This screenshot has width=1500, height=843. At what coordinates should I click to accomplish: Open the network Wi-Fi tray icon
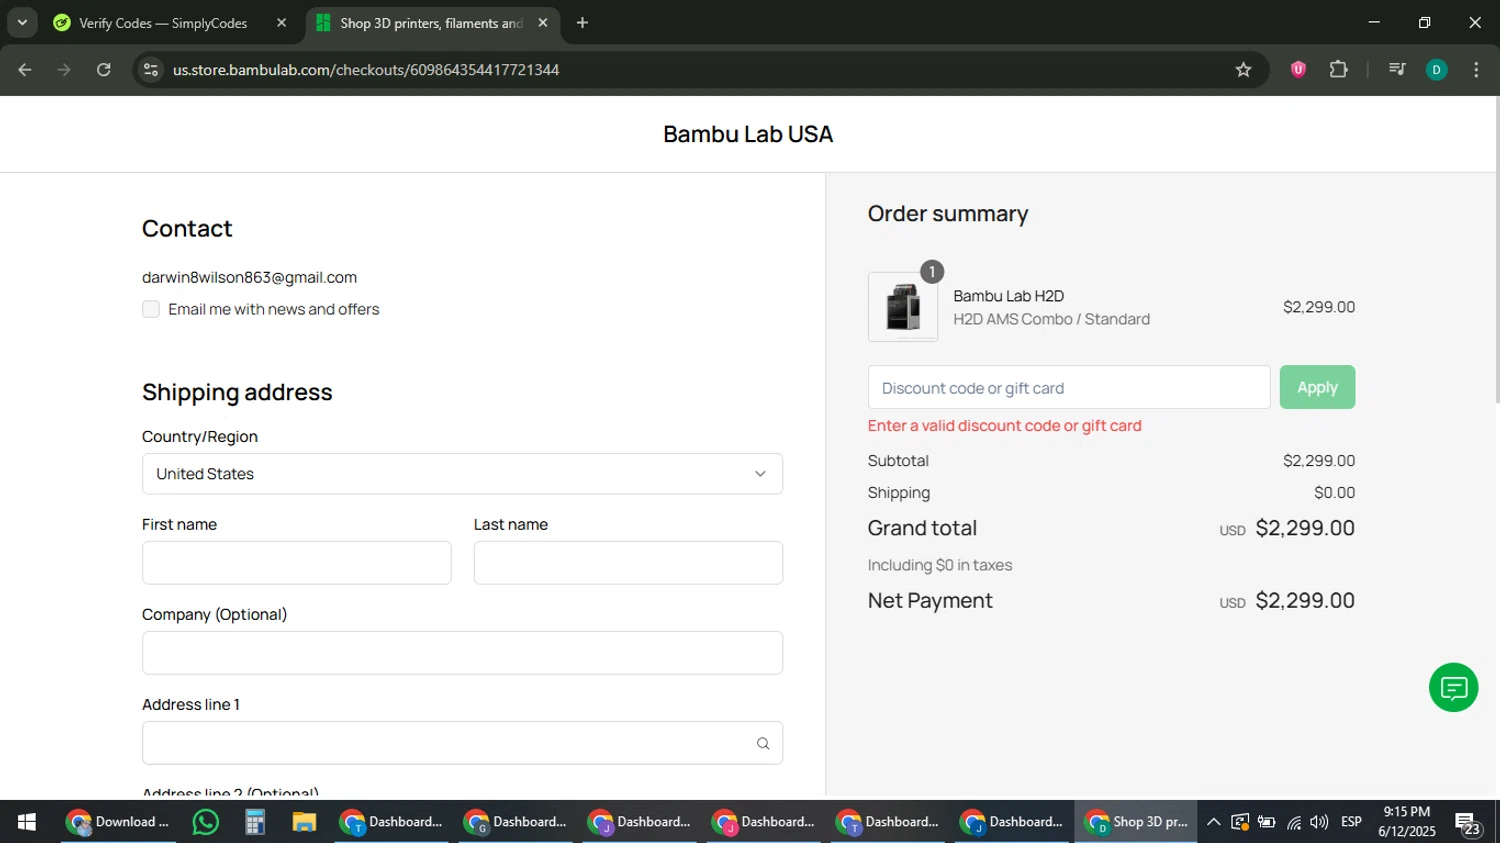(x=1293, y=822)
